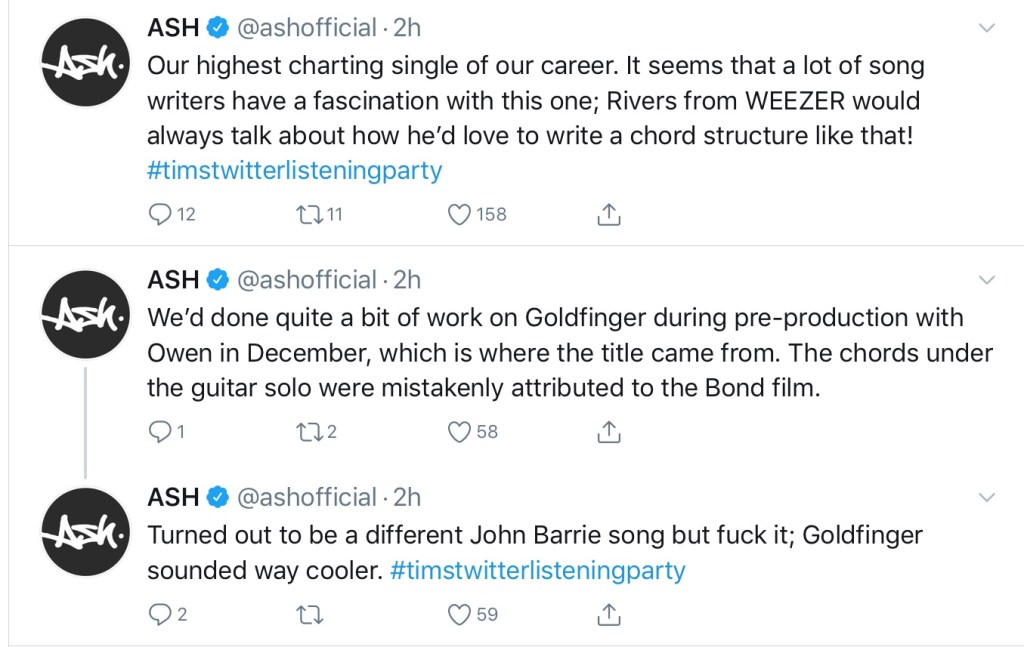The image size is (1024, 647).
Task: Reply to the Goldfinger pre-production tweet
Action: [x=160, y=432]
